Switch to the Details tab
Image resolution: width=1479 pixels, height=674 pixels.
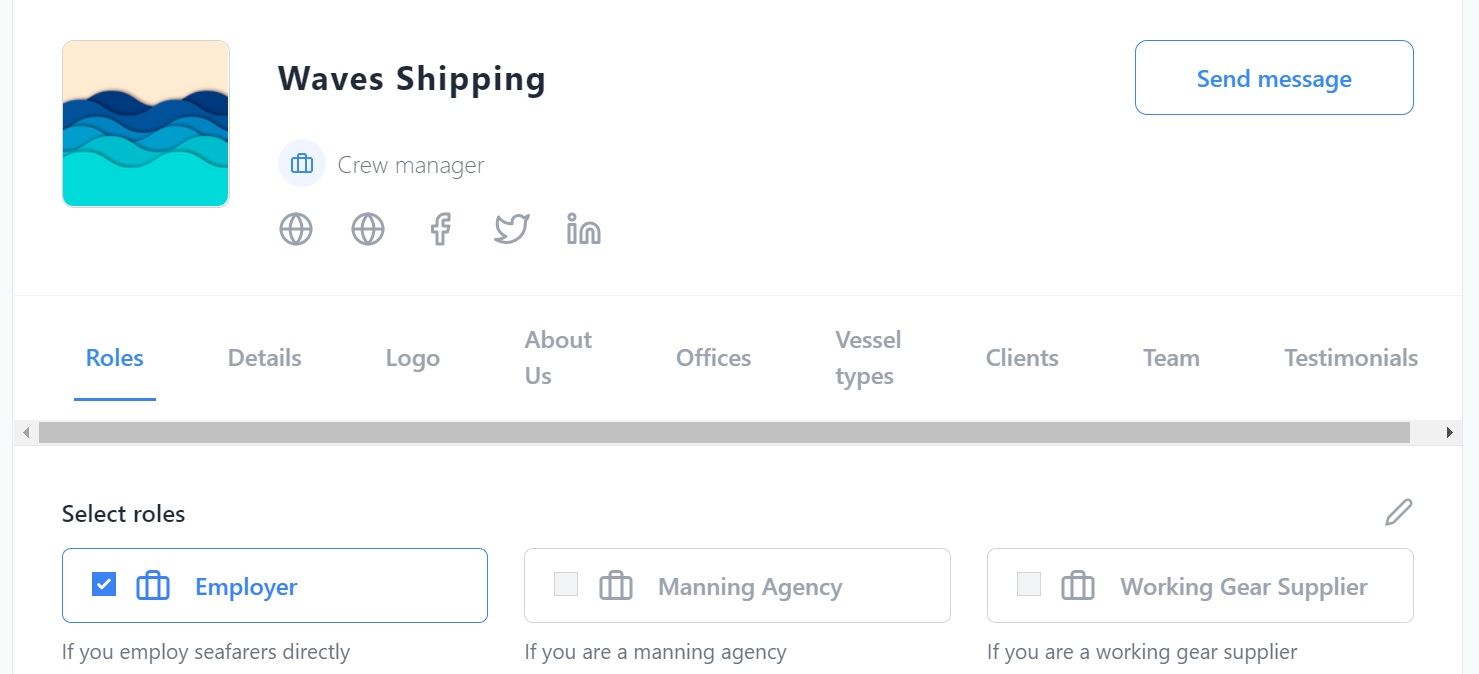[x=264, y=358]
